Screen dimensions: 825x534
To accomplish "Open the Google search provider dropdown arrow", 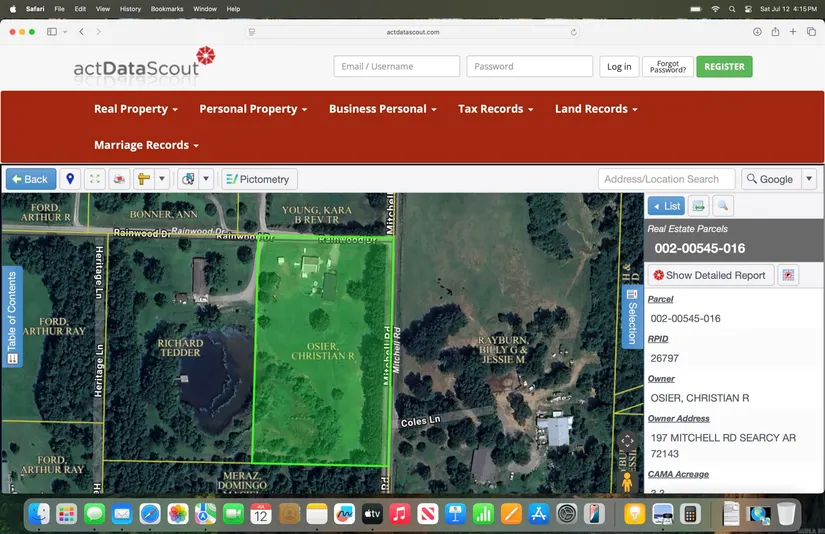I will pos(809,179).
